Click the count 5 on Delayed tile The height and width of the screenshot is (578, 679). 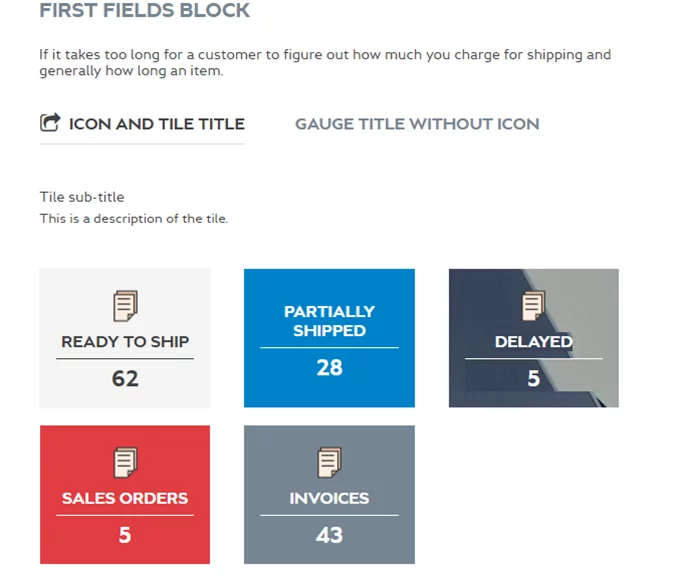[533, 379]
